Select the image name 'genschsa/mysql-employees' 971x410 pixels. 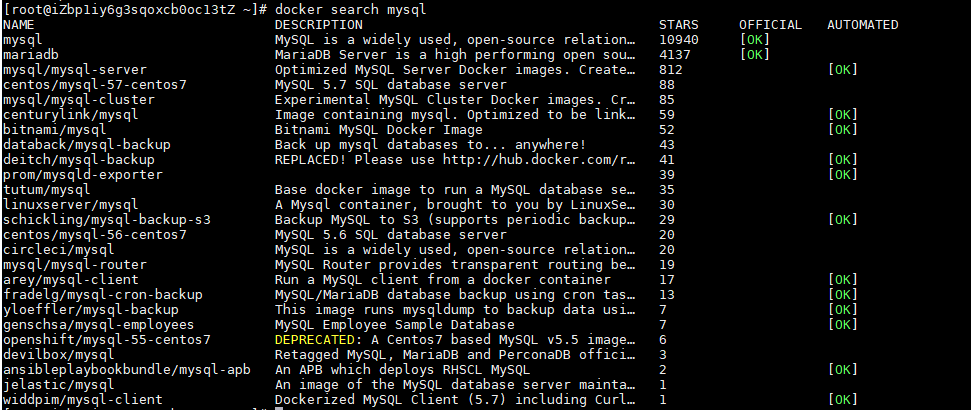point(99,325)
